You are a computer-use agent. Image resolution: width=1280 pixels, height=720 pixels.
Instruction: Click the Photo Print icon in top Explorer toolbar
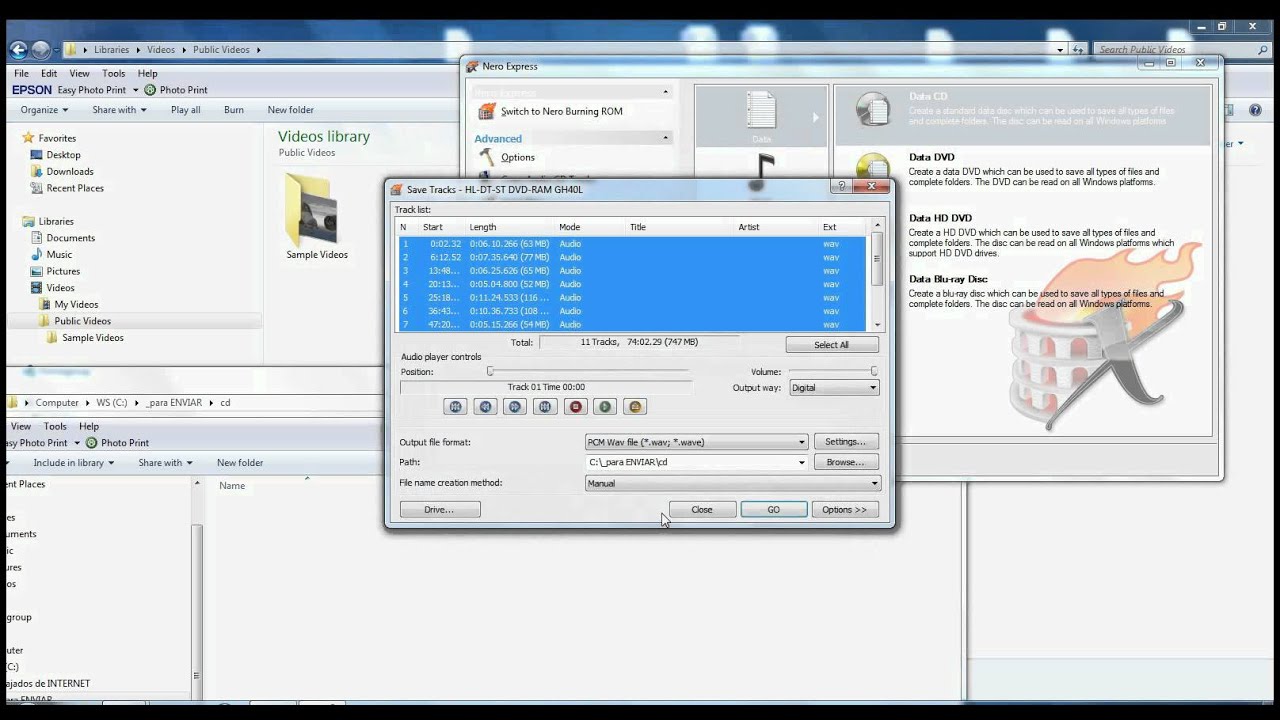(150, 90)
